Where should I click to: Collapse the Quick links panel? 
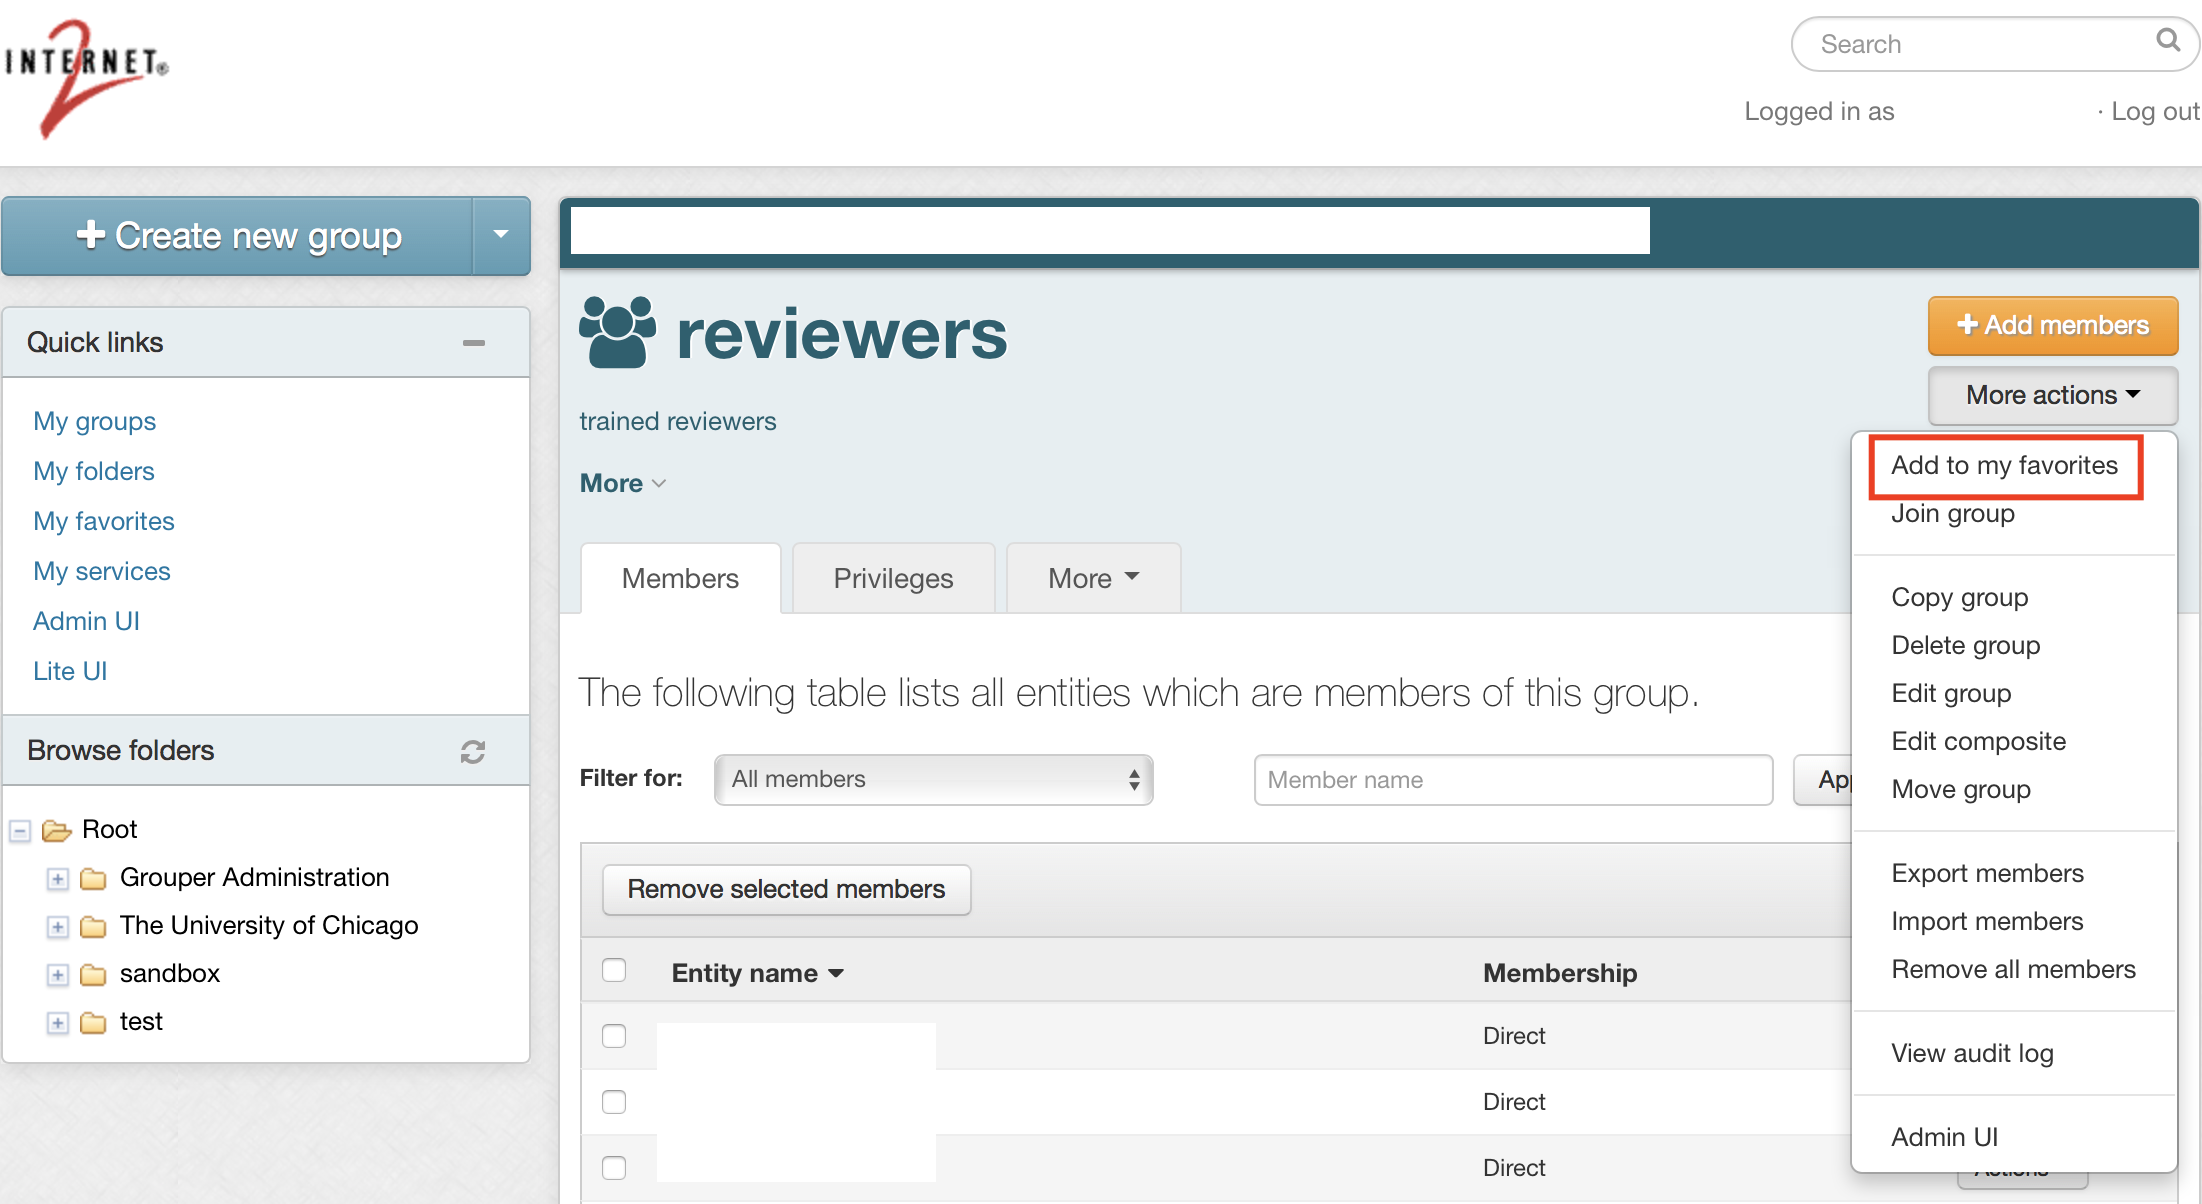[473, 343]
